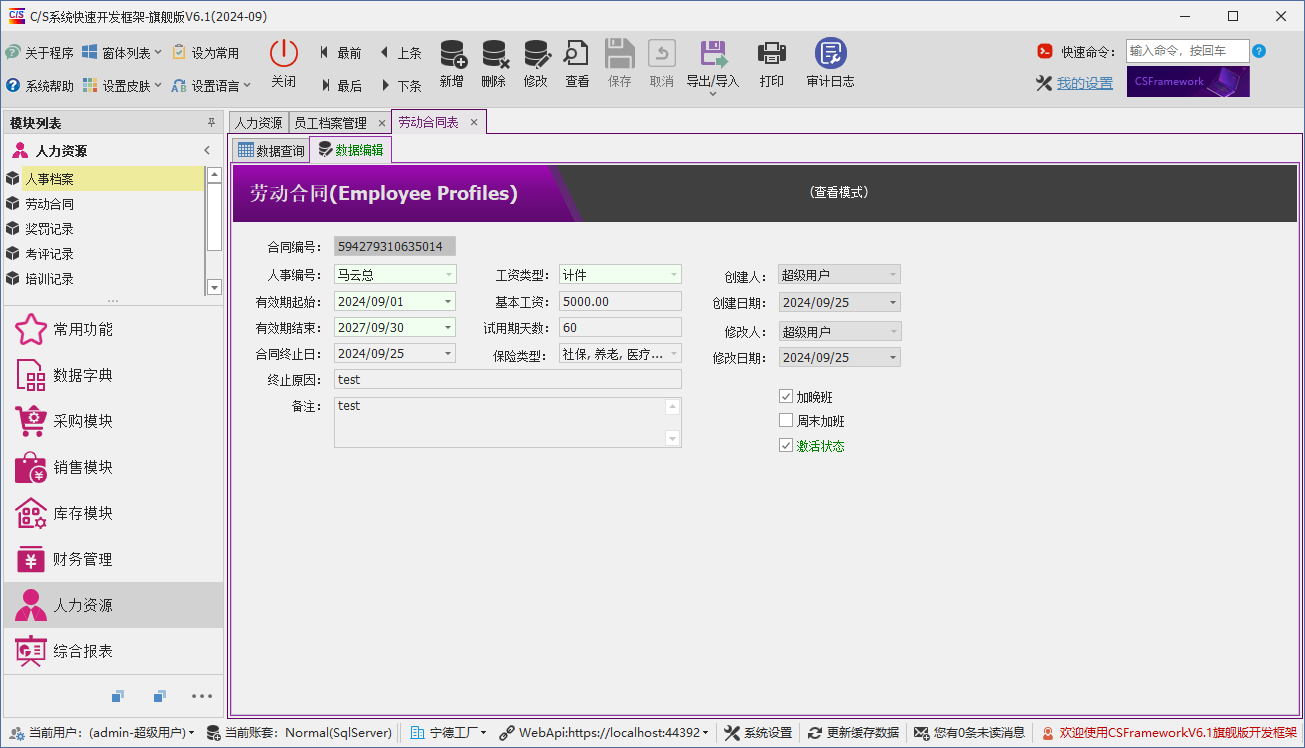Open the 有效期结束 date picker
This screenshot has width=1305, height=748.
click(447, 327)
